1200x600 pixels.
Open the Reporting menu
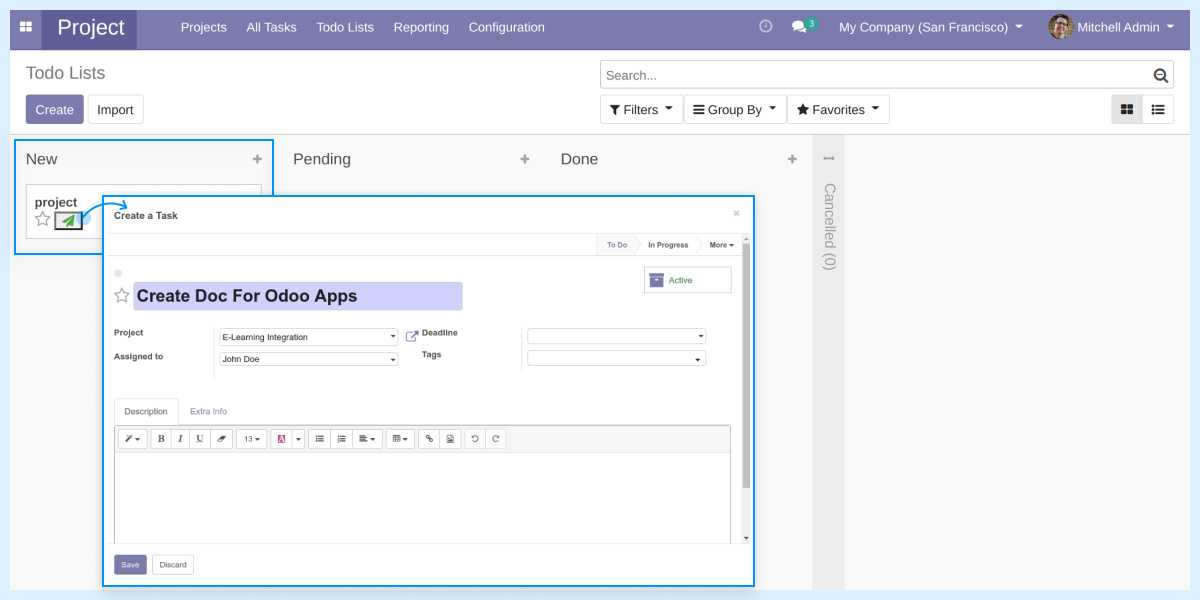[421, 27]
